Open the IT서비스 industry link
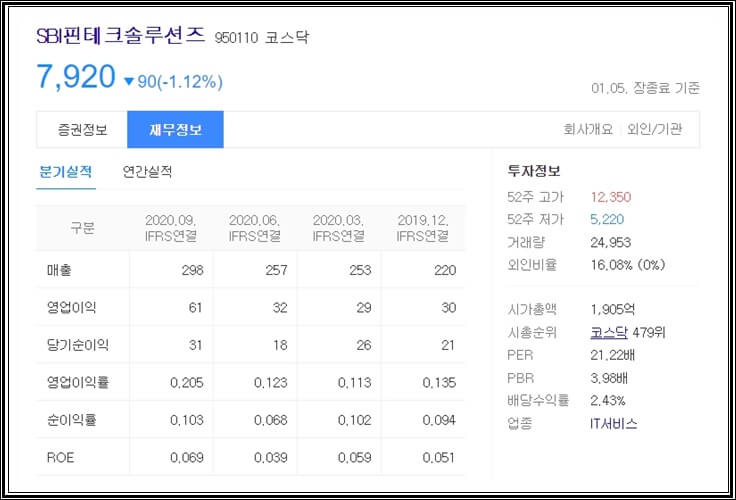736x500 pixels. pos(613,423)
